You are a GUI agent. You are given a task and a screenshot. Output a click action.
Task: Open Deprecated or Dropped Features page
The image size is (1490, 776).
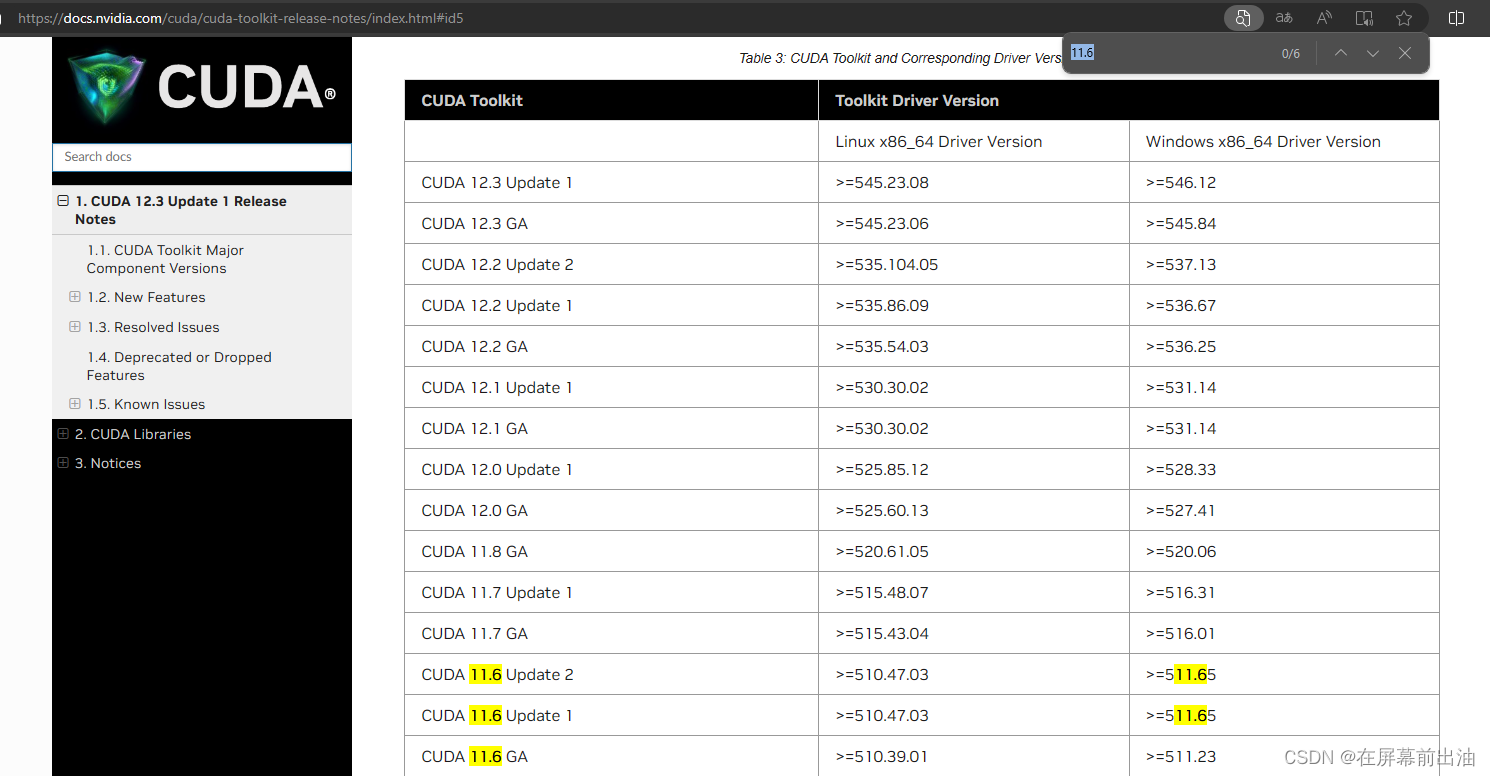click(179, 366)
